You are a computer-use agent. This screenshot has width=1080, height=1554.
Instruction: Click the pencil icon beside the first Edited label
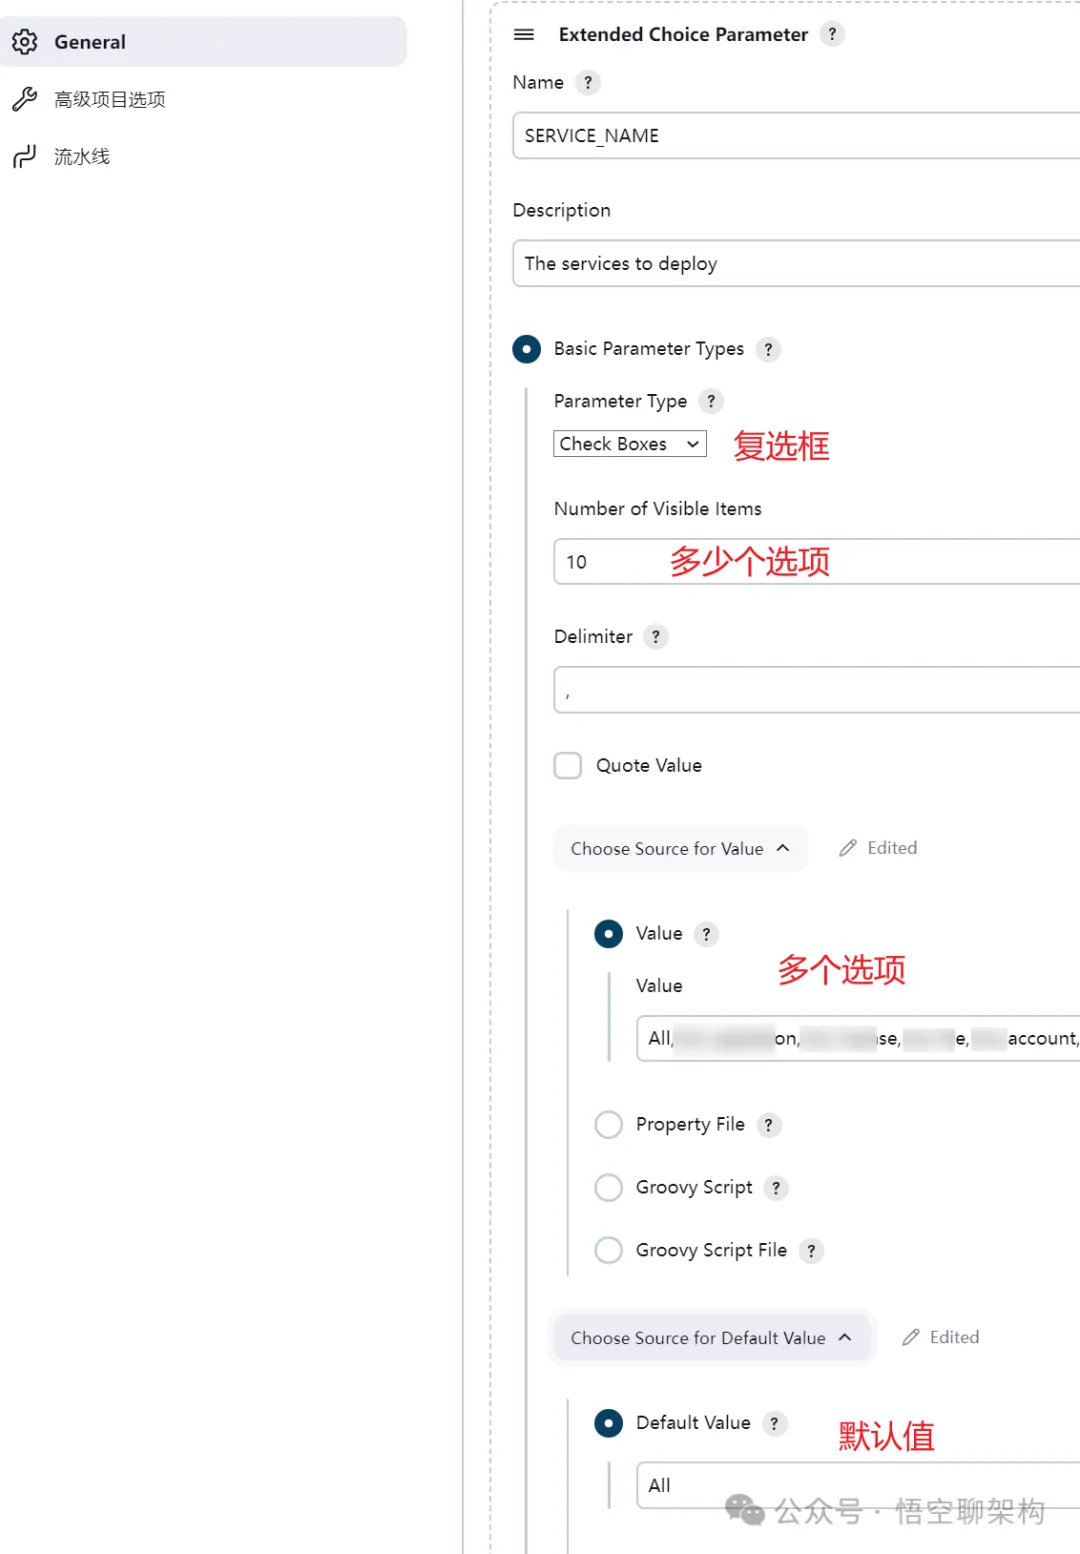point(849,847)
